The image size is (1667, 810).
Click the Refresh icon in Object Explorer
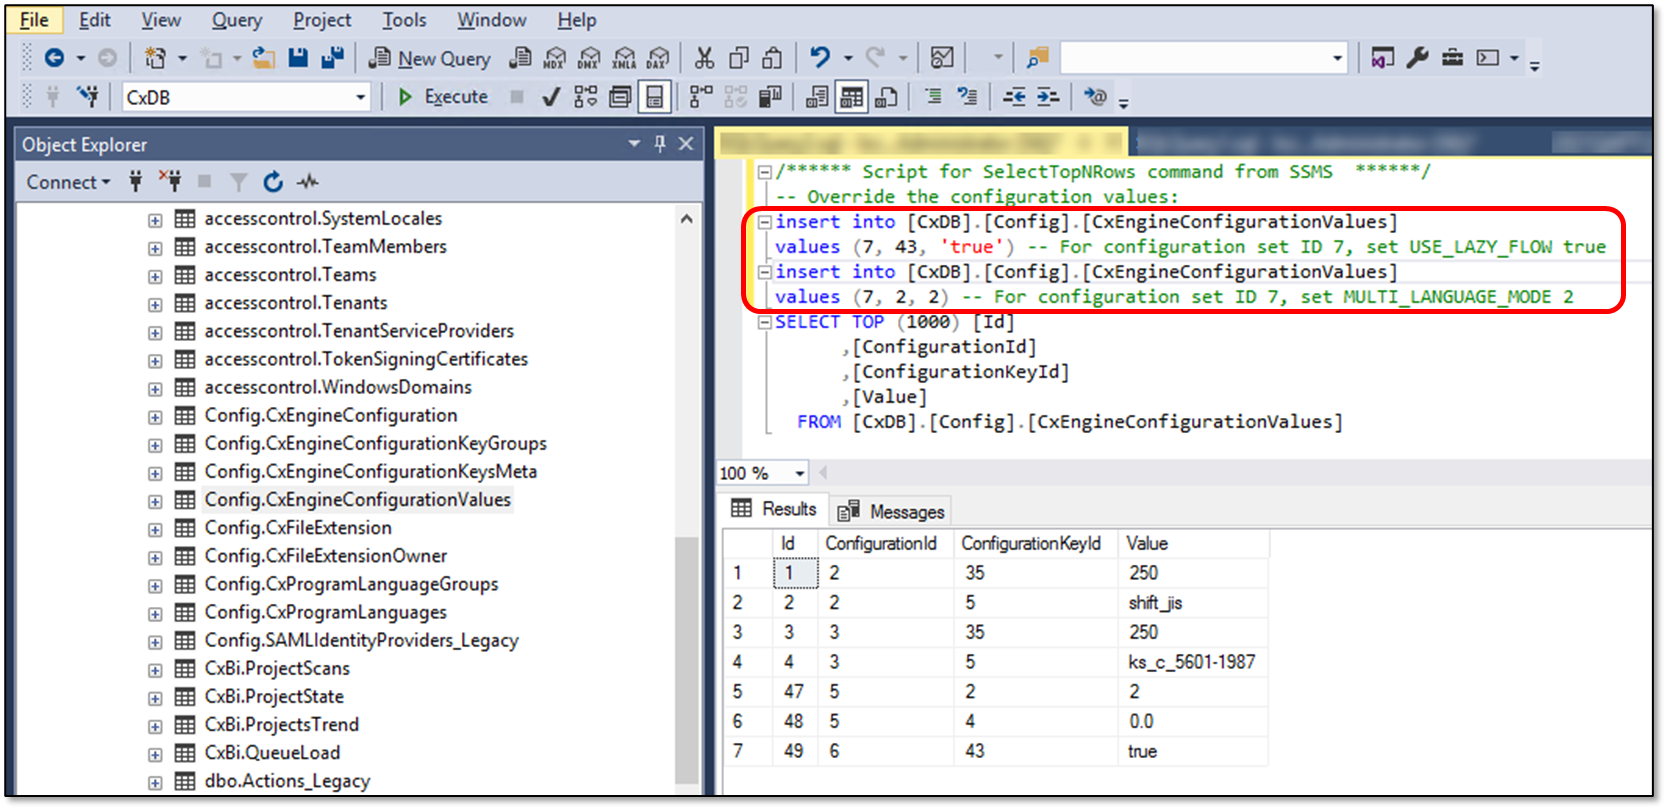point(273,182)
